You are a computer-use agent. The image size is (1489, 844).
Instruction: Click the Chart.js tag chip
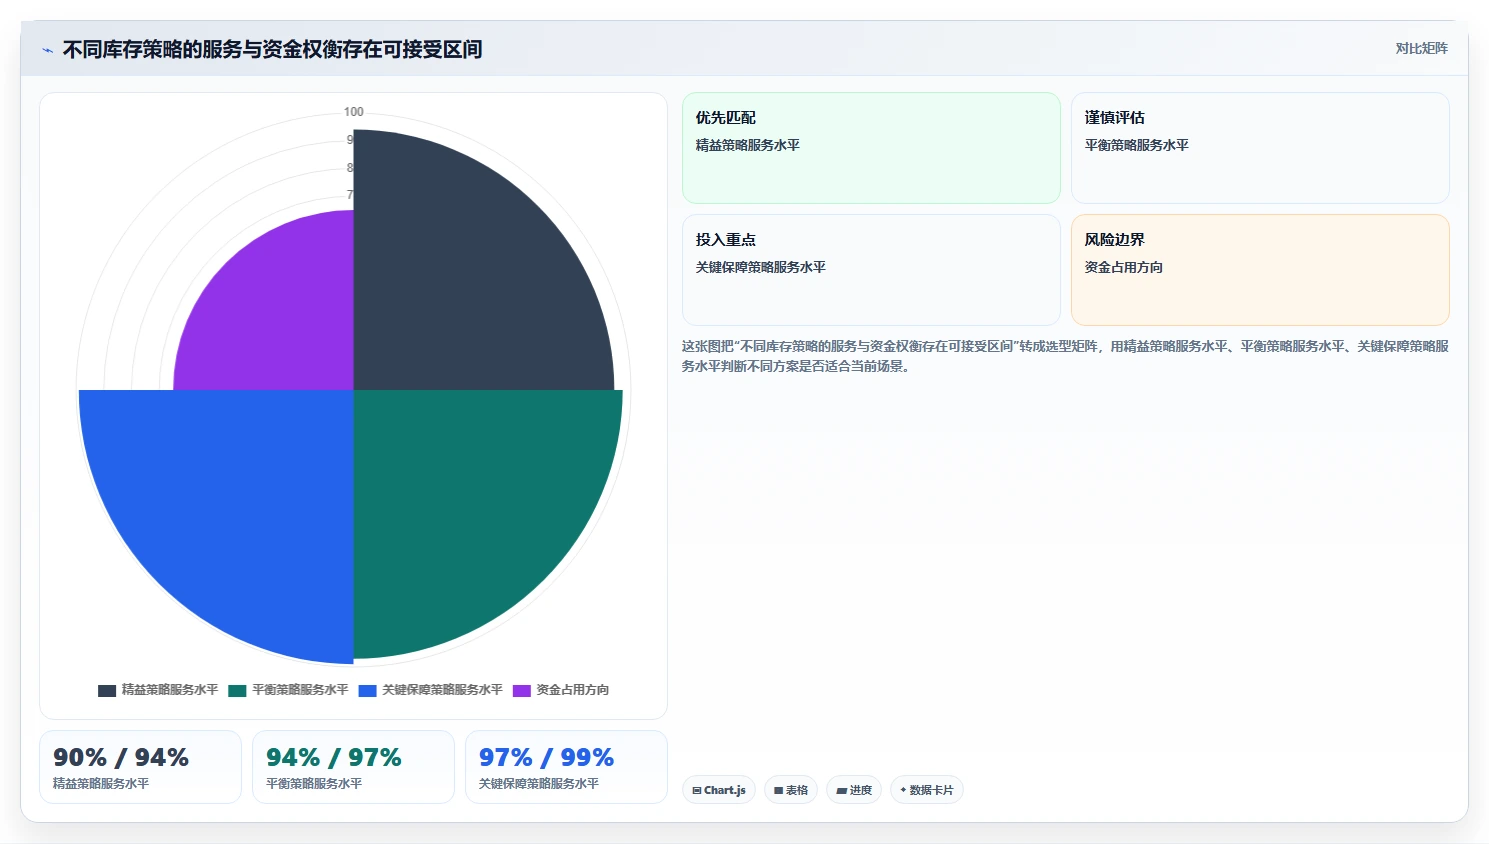(719, 790)
